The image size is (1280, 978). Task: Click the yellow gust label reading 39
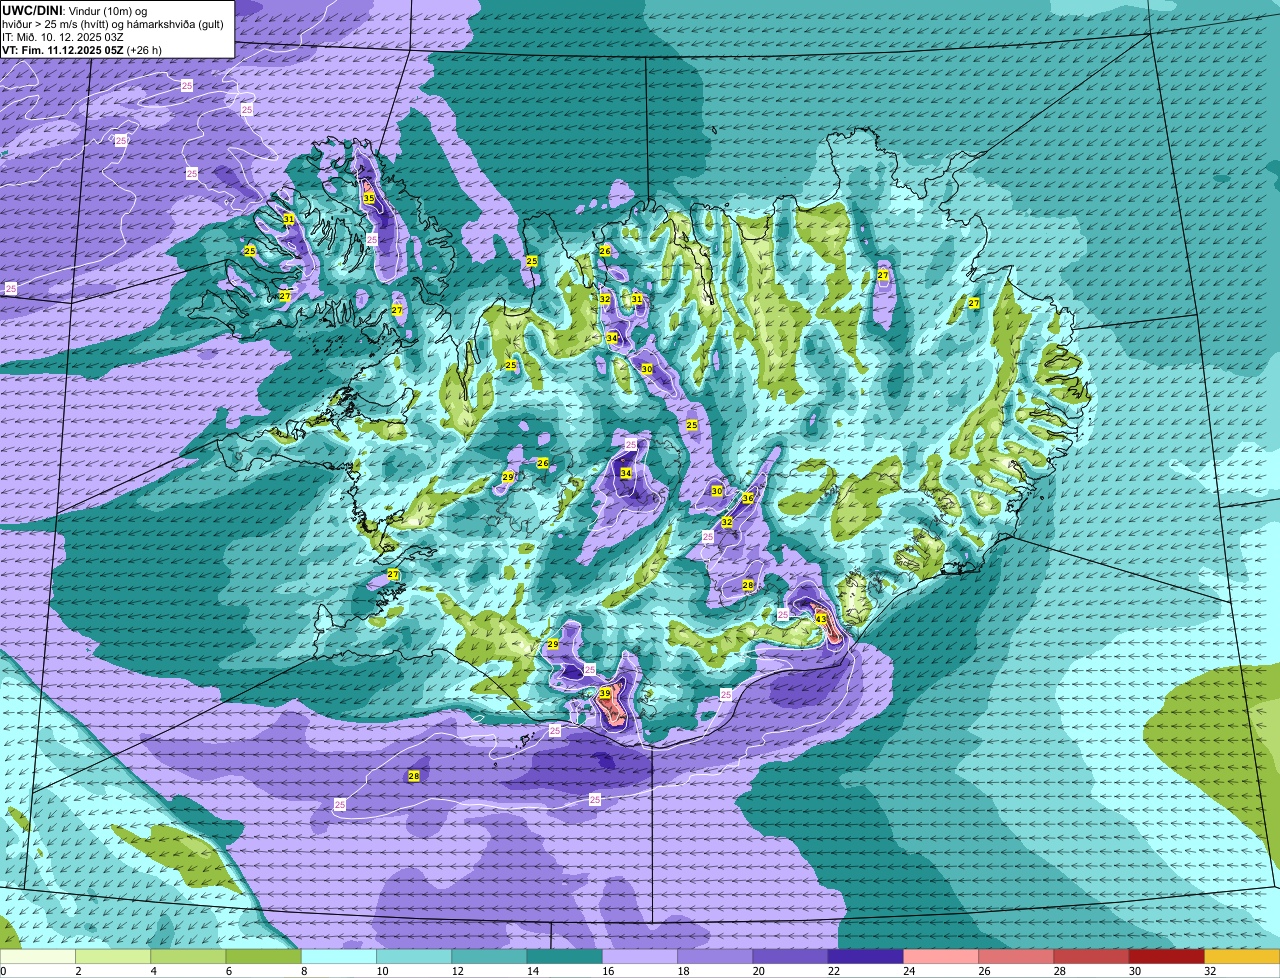pyautogui.click(x=605, y=693)
